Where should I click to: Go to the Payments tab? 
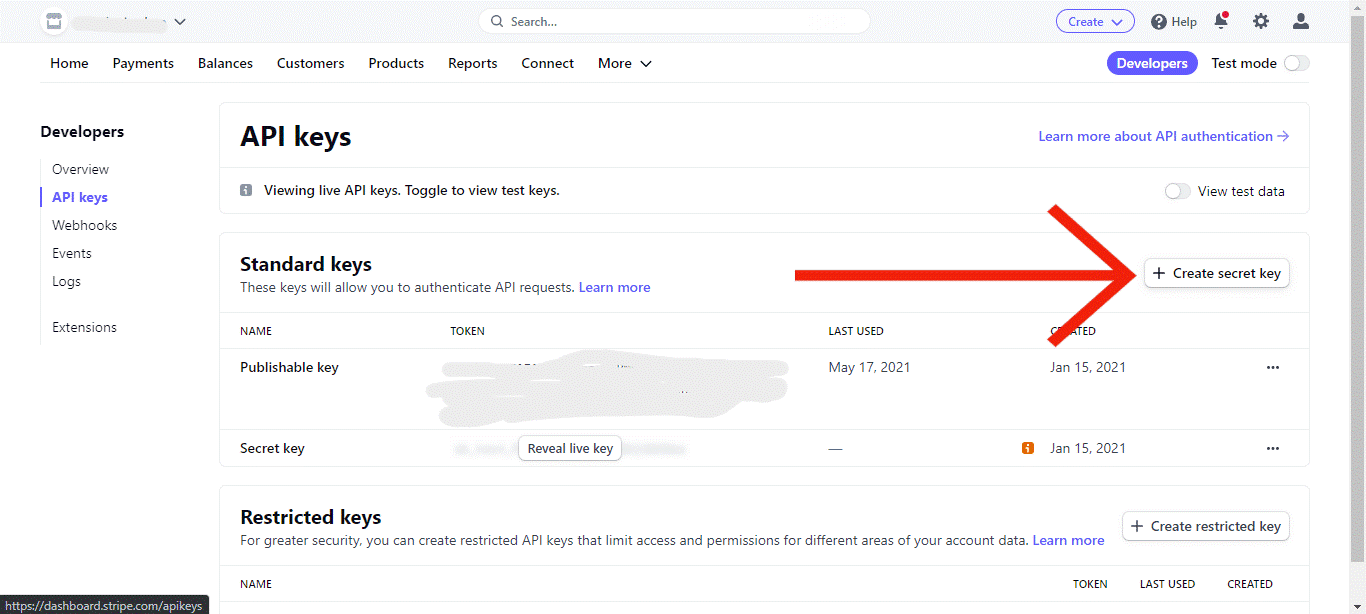tap(143, 63)
